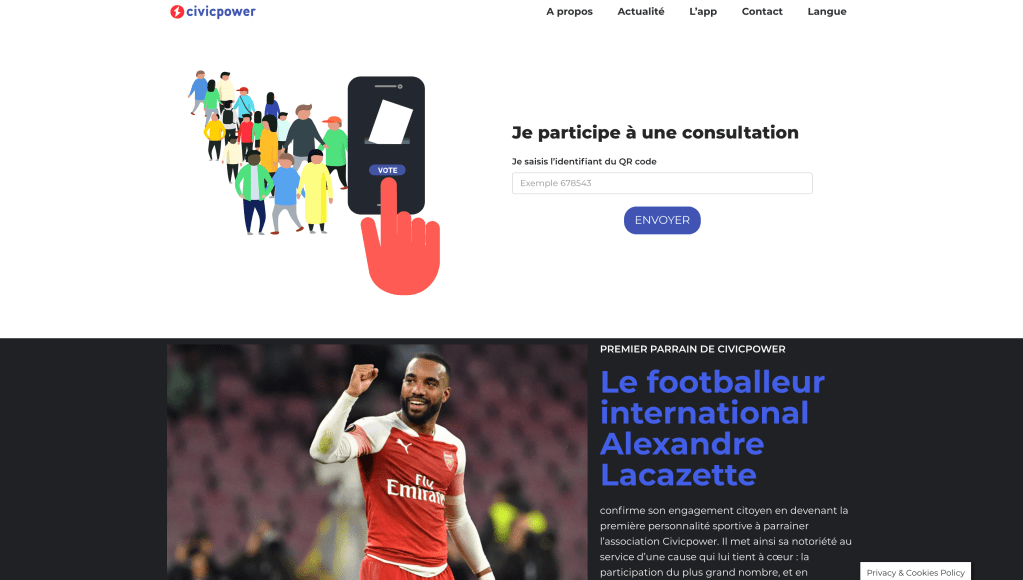Open the L'app menu link

(703, 11)
